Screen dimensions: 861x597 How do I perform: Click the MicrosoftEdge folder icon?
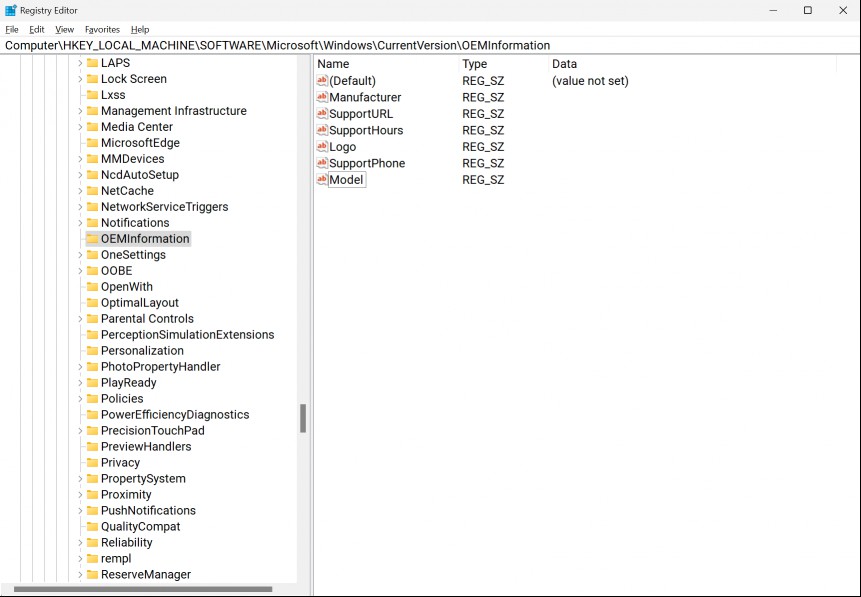92,143
